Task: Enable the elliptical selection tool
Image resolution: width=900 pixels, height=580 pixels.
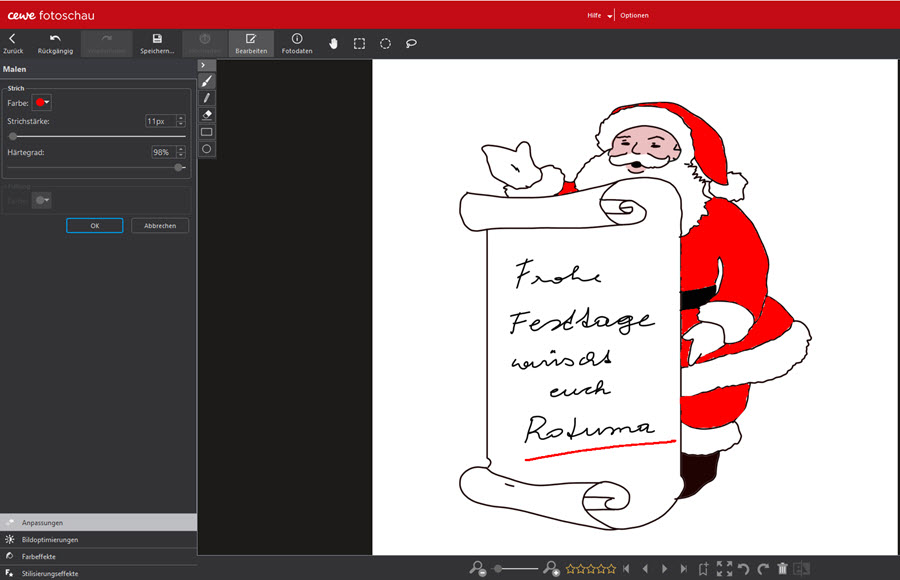Action: tap(385, 44)
